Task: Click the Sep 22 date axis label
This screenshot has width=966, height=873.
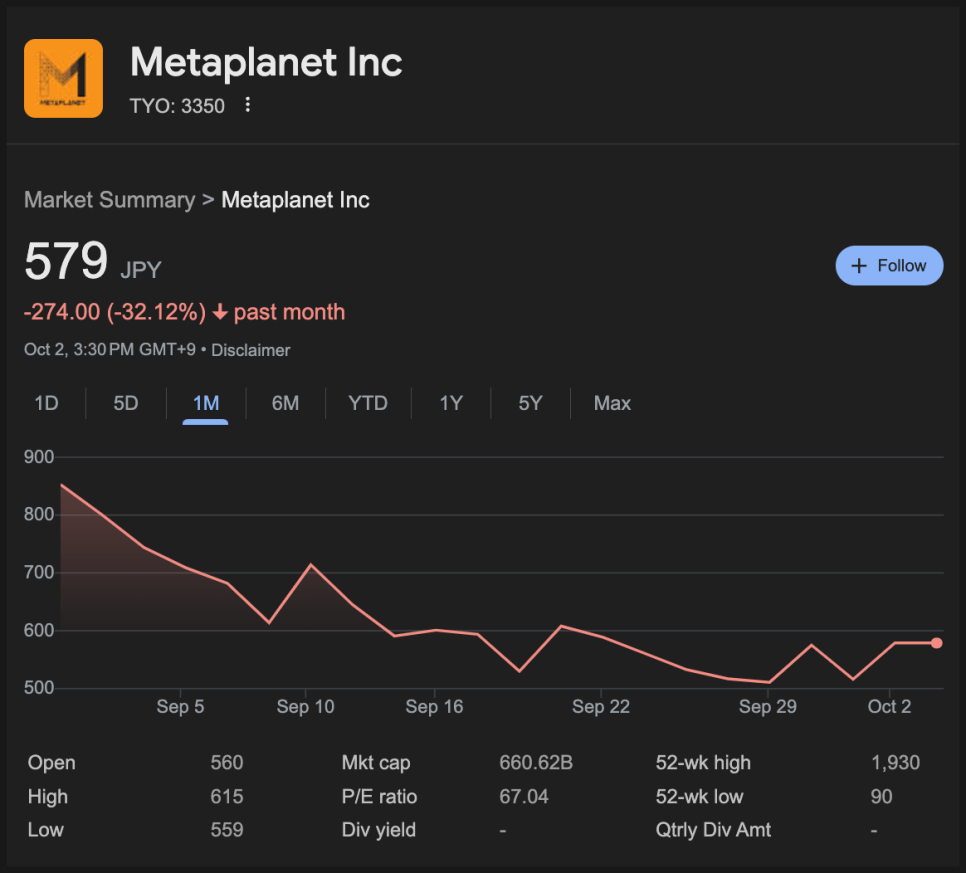Action: (x=601, y=707)
